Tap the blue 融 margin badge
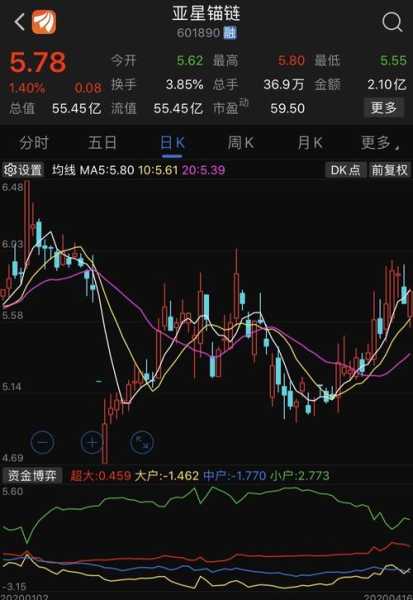The height and width of the screenshot is (600, 413). pos(230,33)
